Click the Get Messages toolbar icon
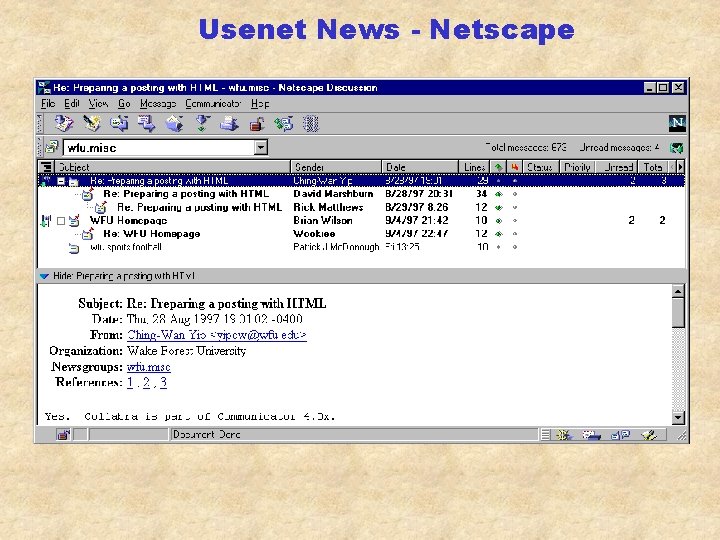The width and height of the screenshot is (720, 540). [x=63, y=124]
